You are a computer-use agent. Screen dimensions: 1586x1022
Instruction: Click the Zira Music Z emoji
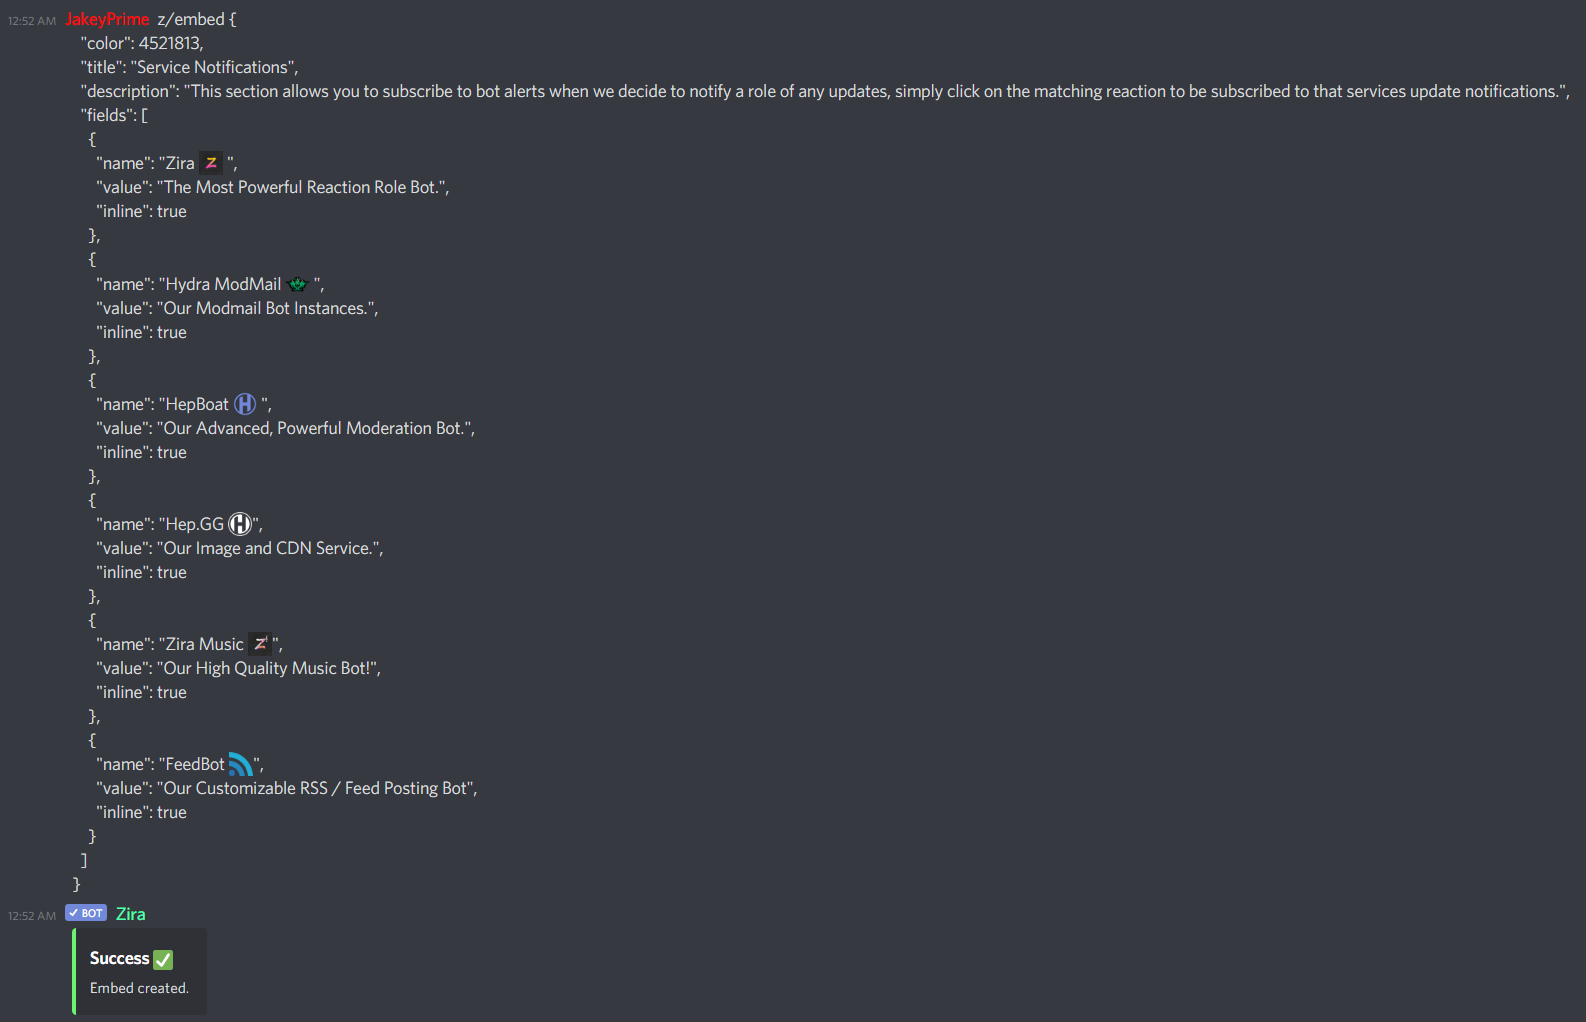tap(260, 644)
